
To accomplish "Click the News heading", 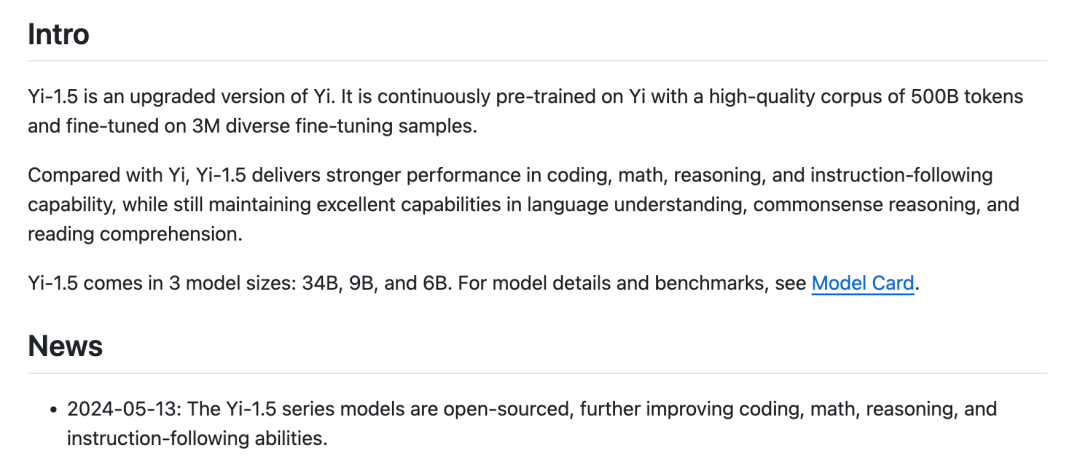I will (x=65, y=346).
